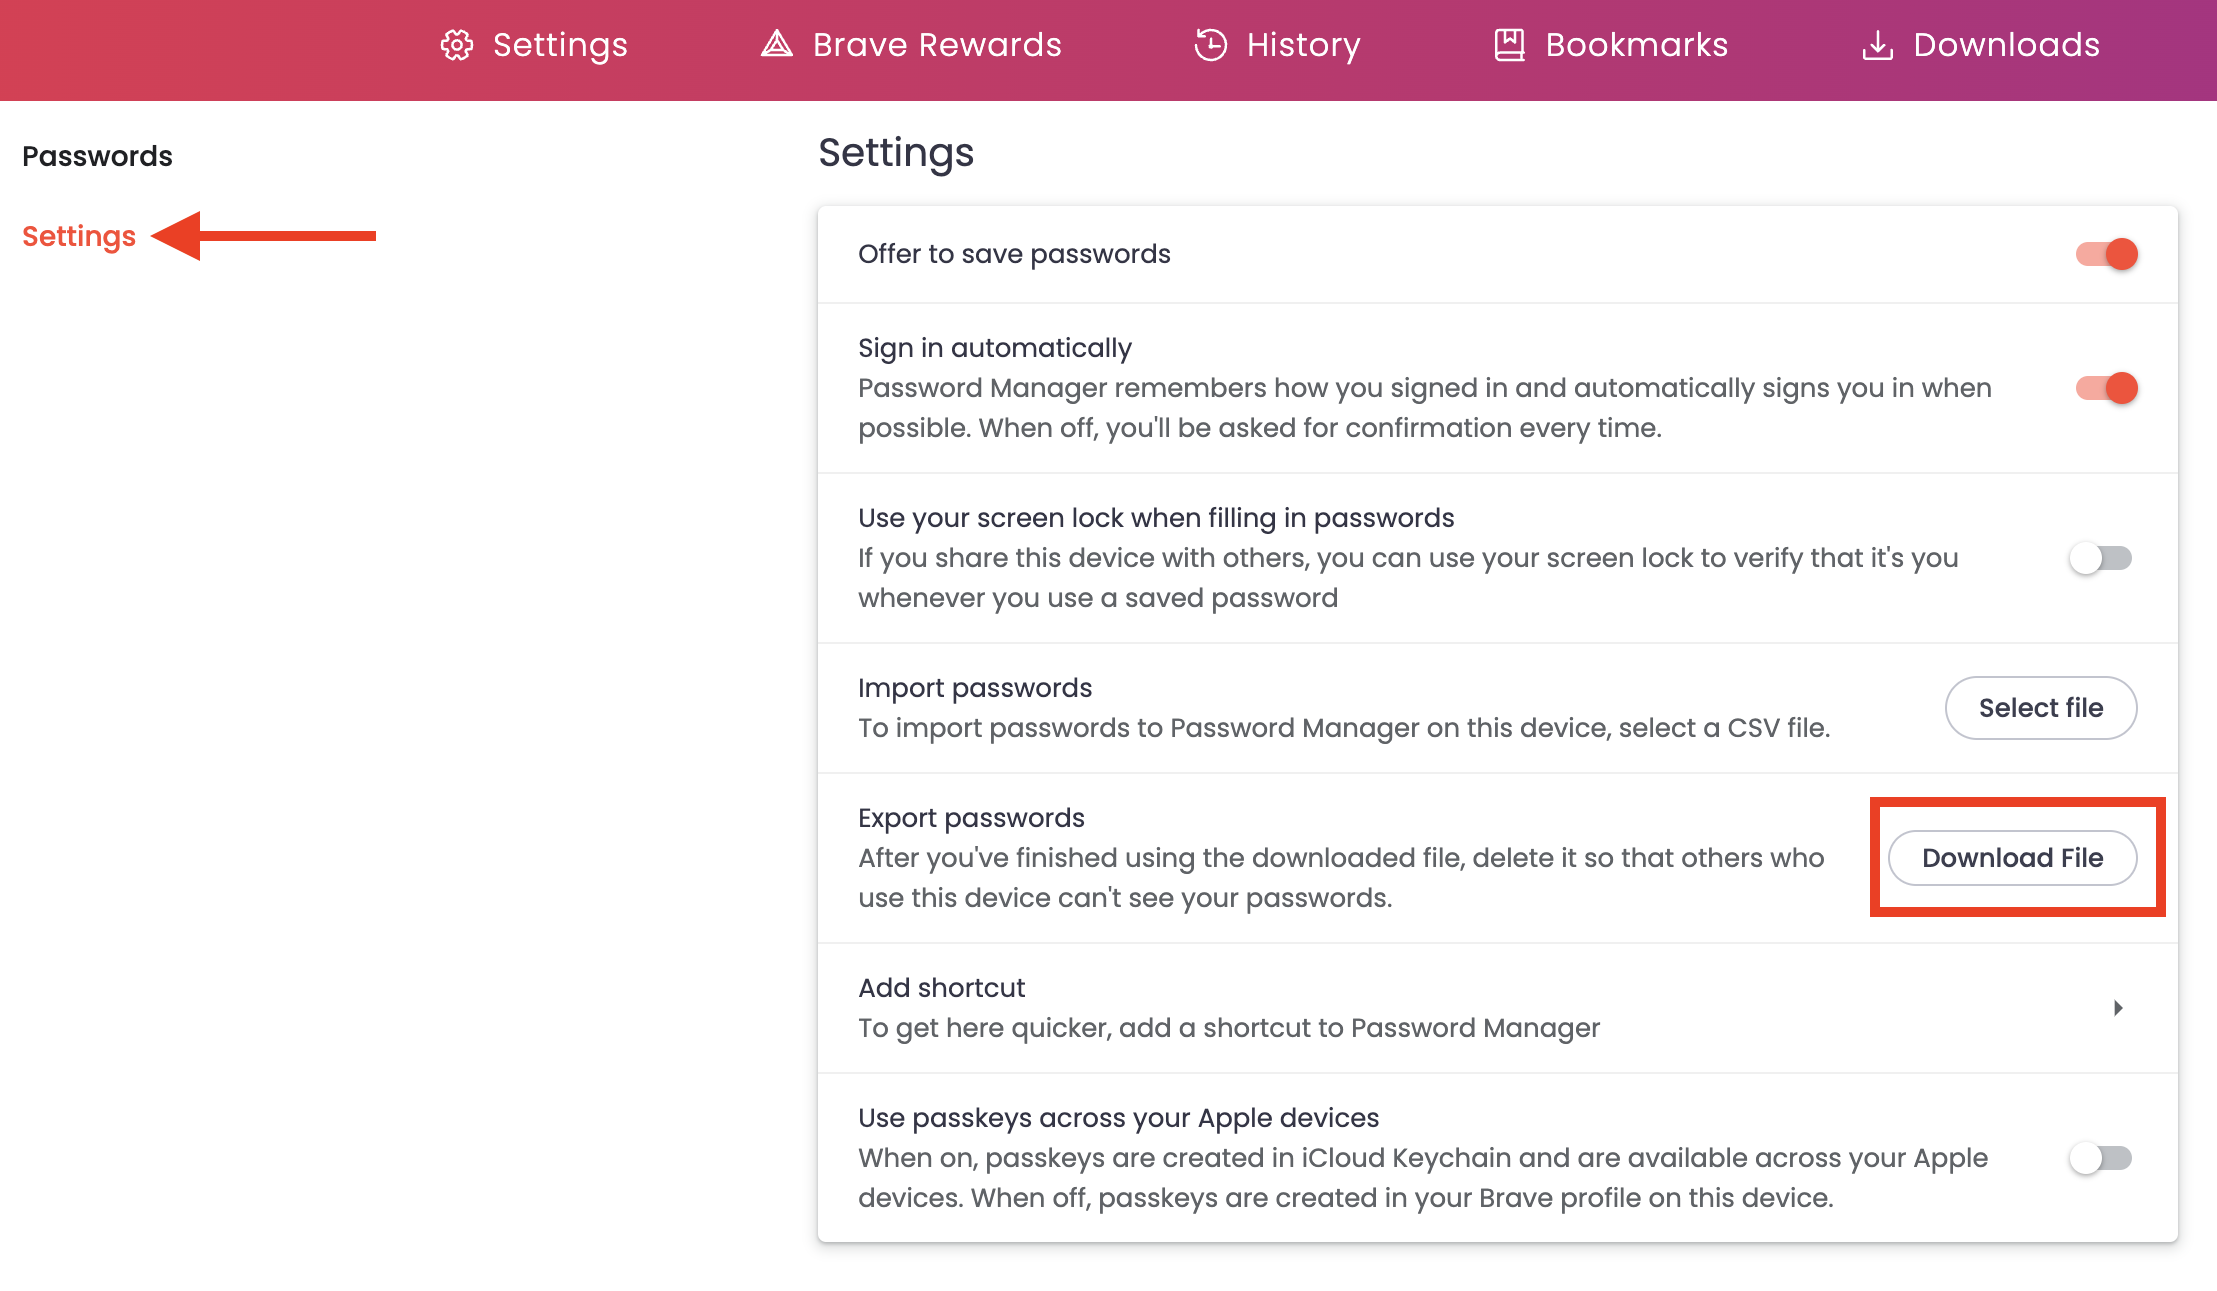Turn off the Sign in automatically toggle
This screenshot has height=1291, width=2217.
[2106, 388]
